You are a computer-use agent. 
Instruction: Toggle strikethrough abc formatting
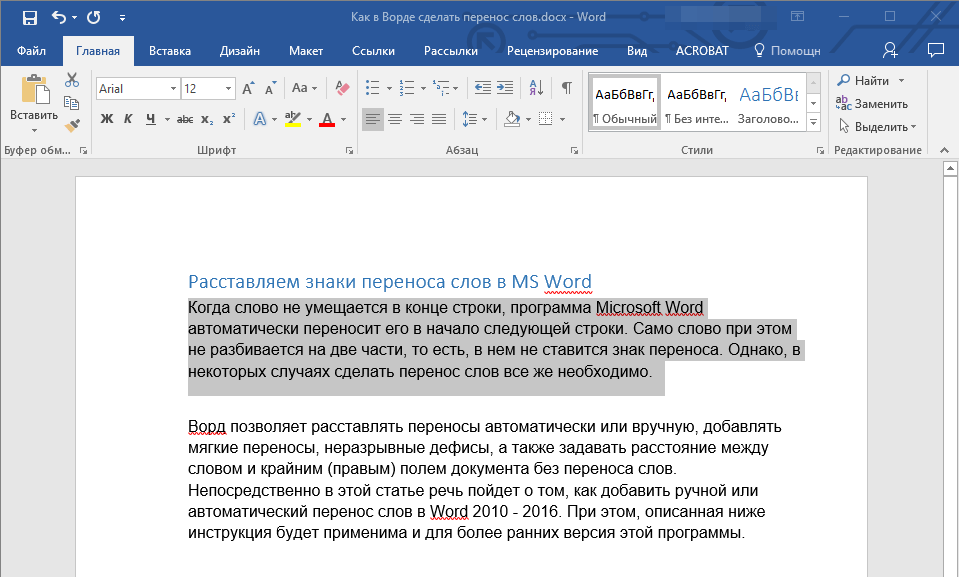185,119
